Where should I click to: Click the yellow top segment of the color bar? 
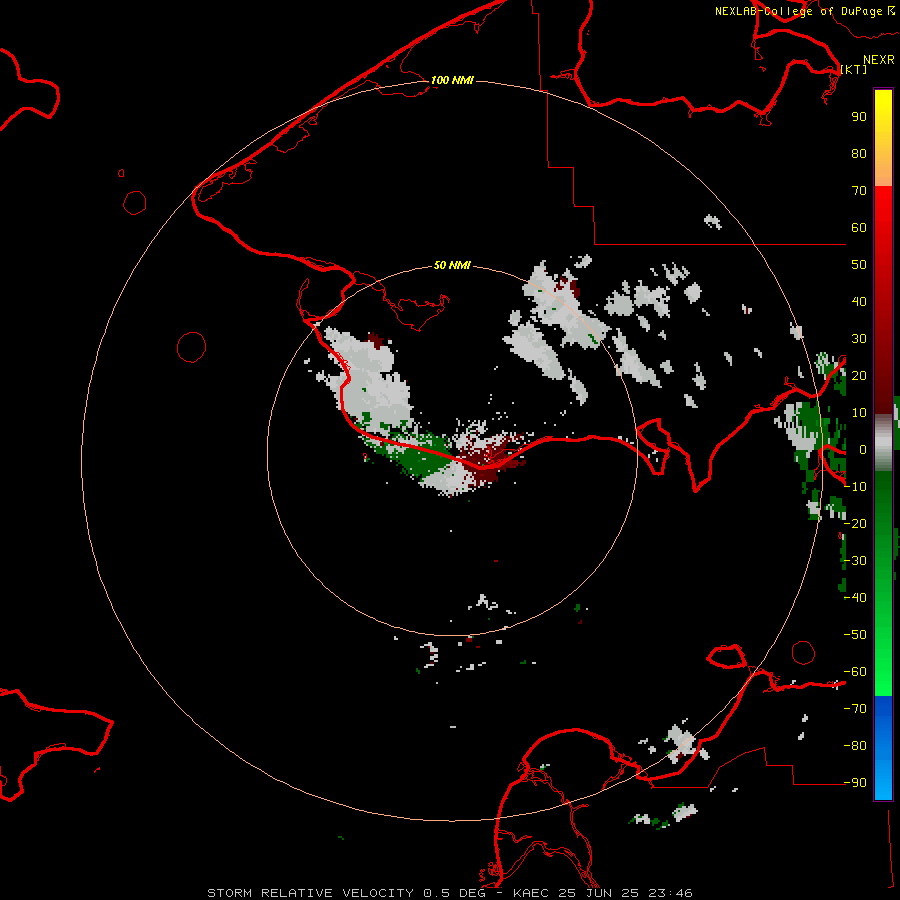pyautogui.click(x=883, y=138)
